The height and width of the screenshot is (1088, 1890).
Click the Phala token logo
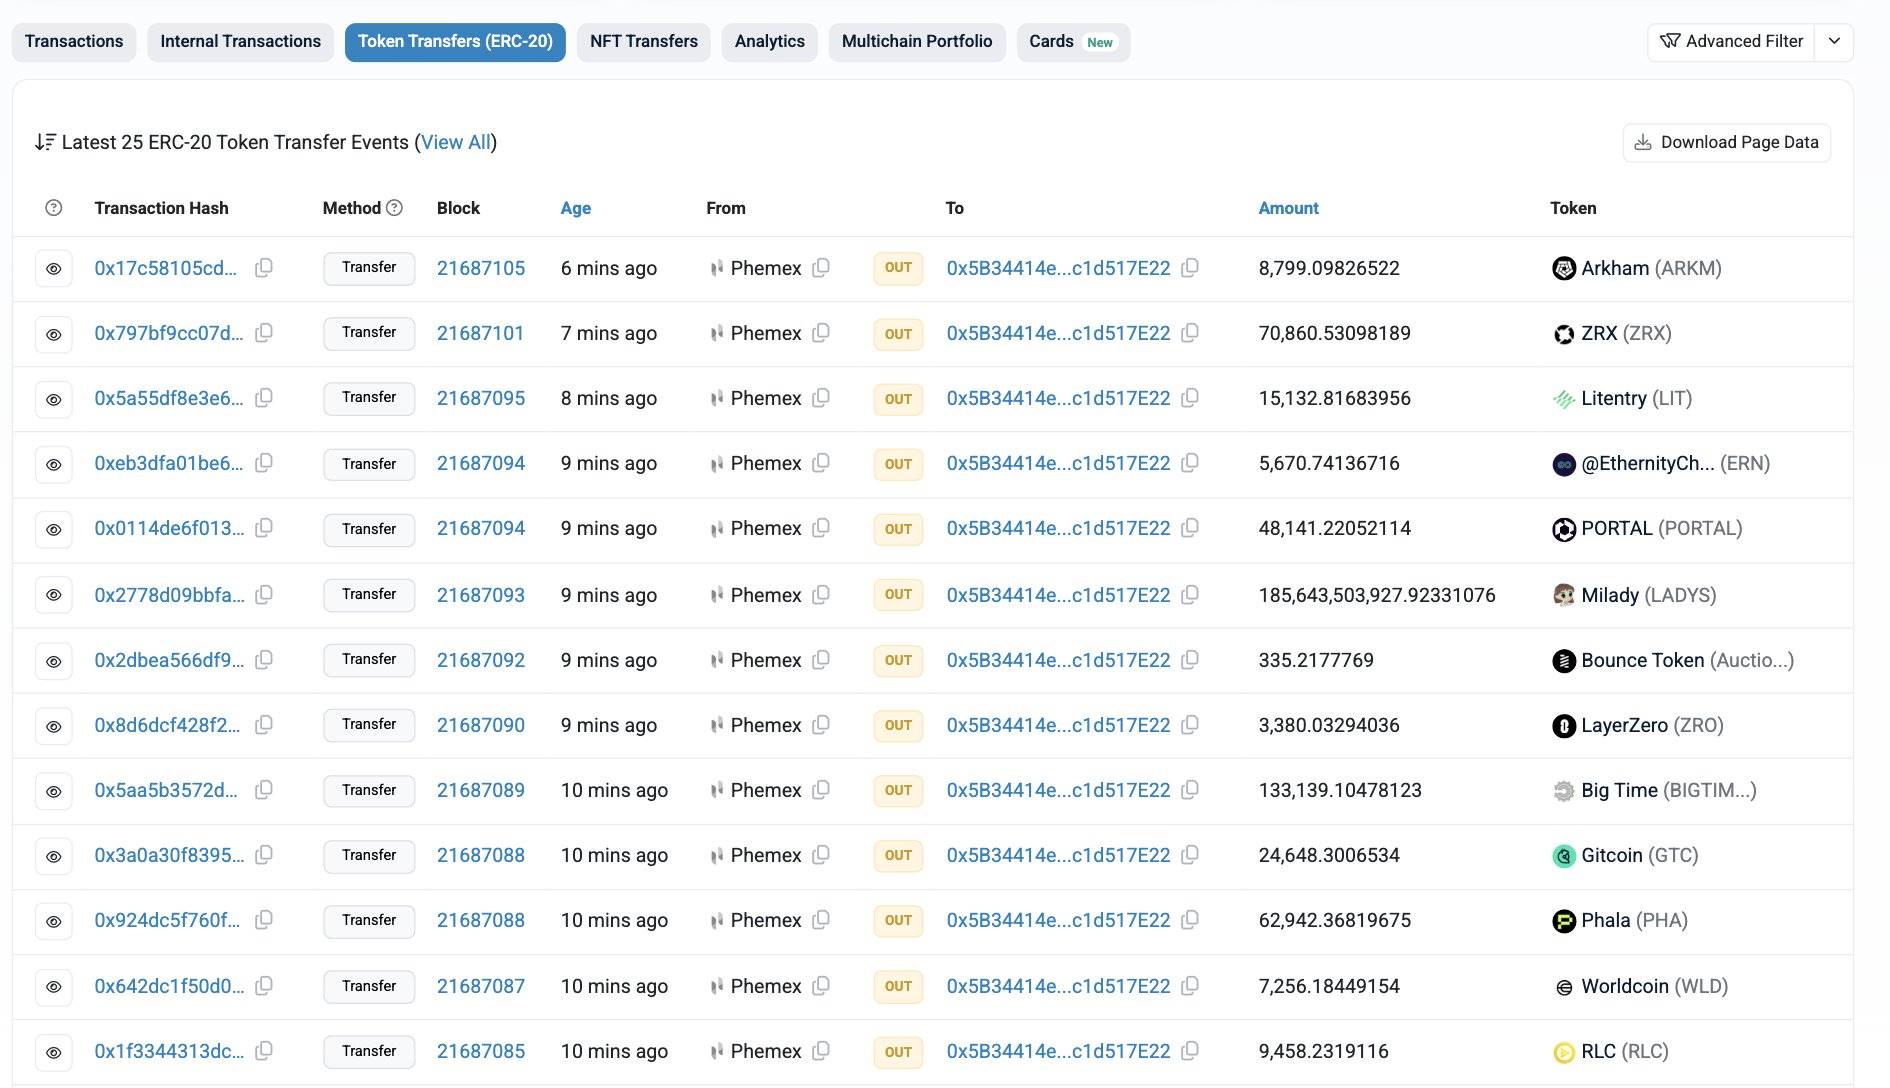click(x=1564, y=920)
